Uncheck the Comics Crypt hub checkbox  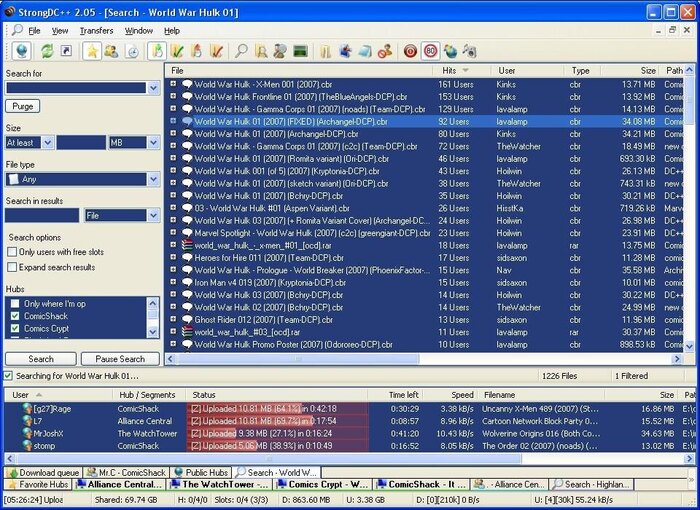tap(15, 328)
